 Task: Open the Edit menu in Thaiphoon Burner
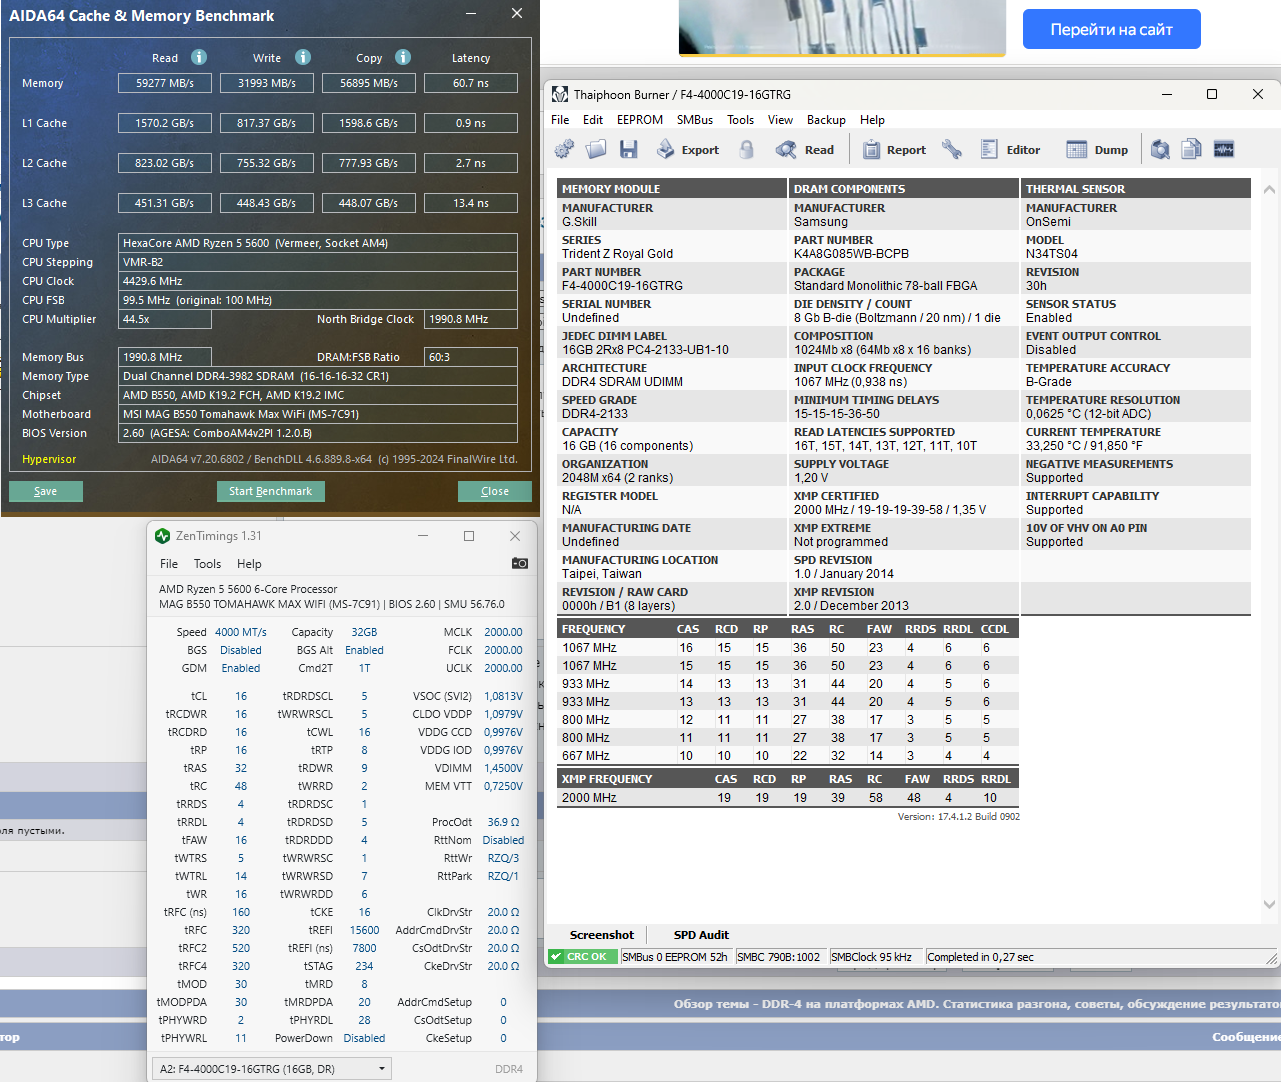click(593, 120)
